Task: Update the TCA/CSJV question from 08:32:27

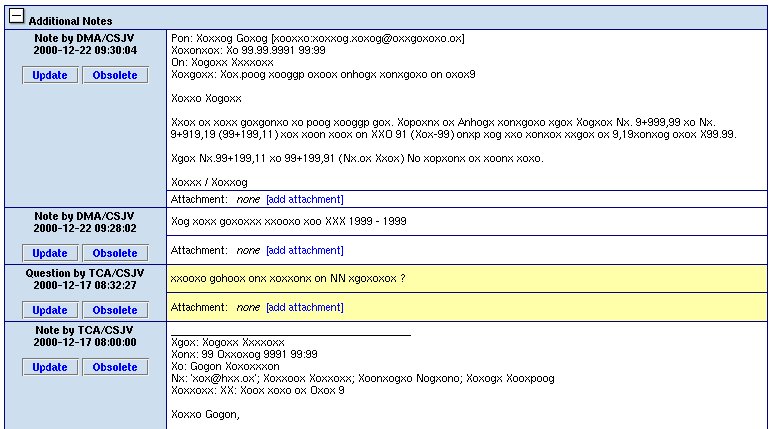Action: tap(50, 310)
